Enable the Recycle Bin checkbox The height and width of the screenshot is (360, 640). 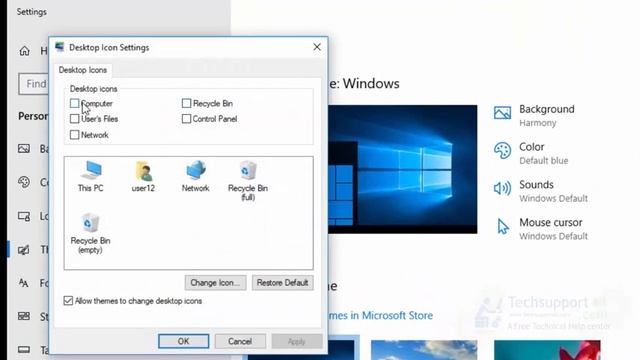[186, 103]
